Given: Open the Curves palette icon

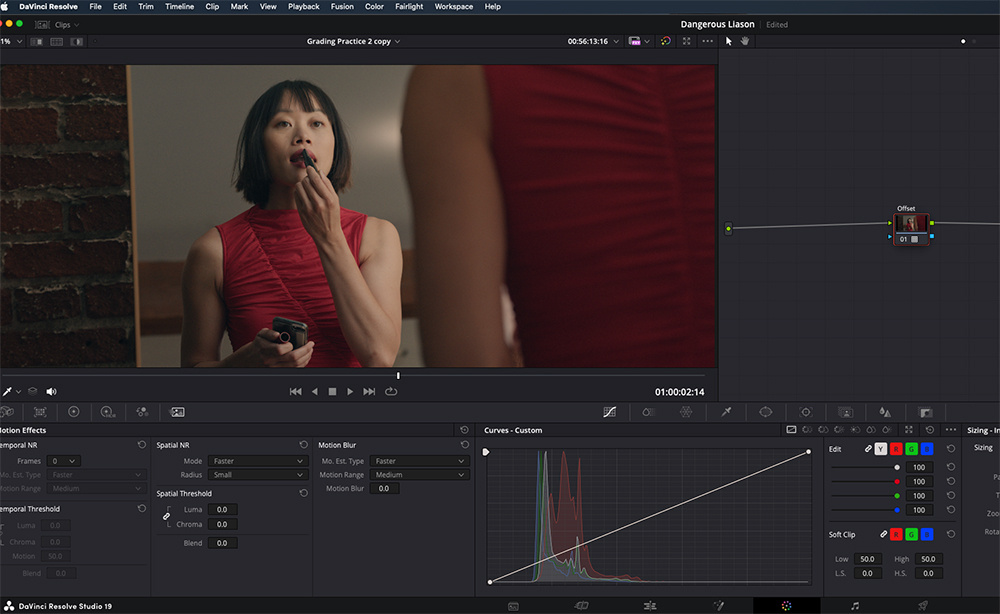Looking at the screenshot, I should tap(610, 412).
